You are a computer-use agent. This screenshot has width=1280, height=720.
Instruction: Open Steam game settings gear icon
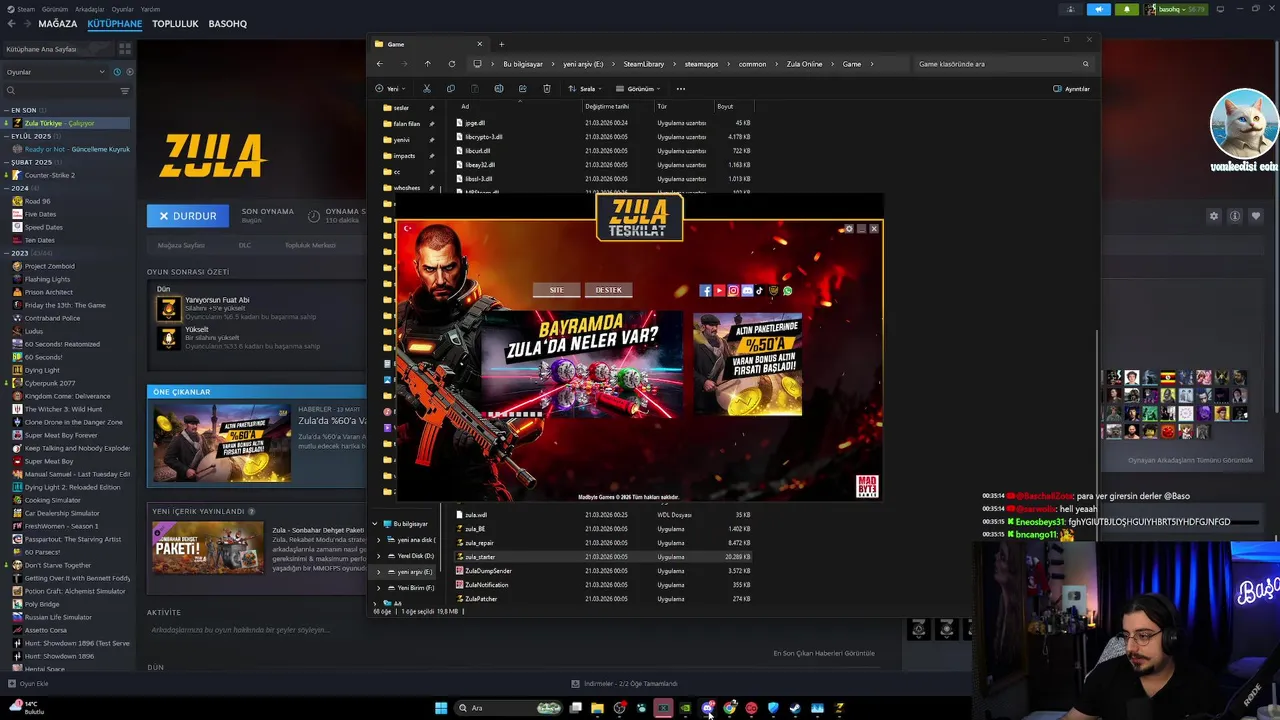point(1214,216)
